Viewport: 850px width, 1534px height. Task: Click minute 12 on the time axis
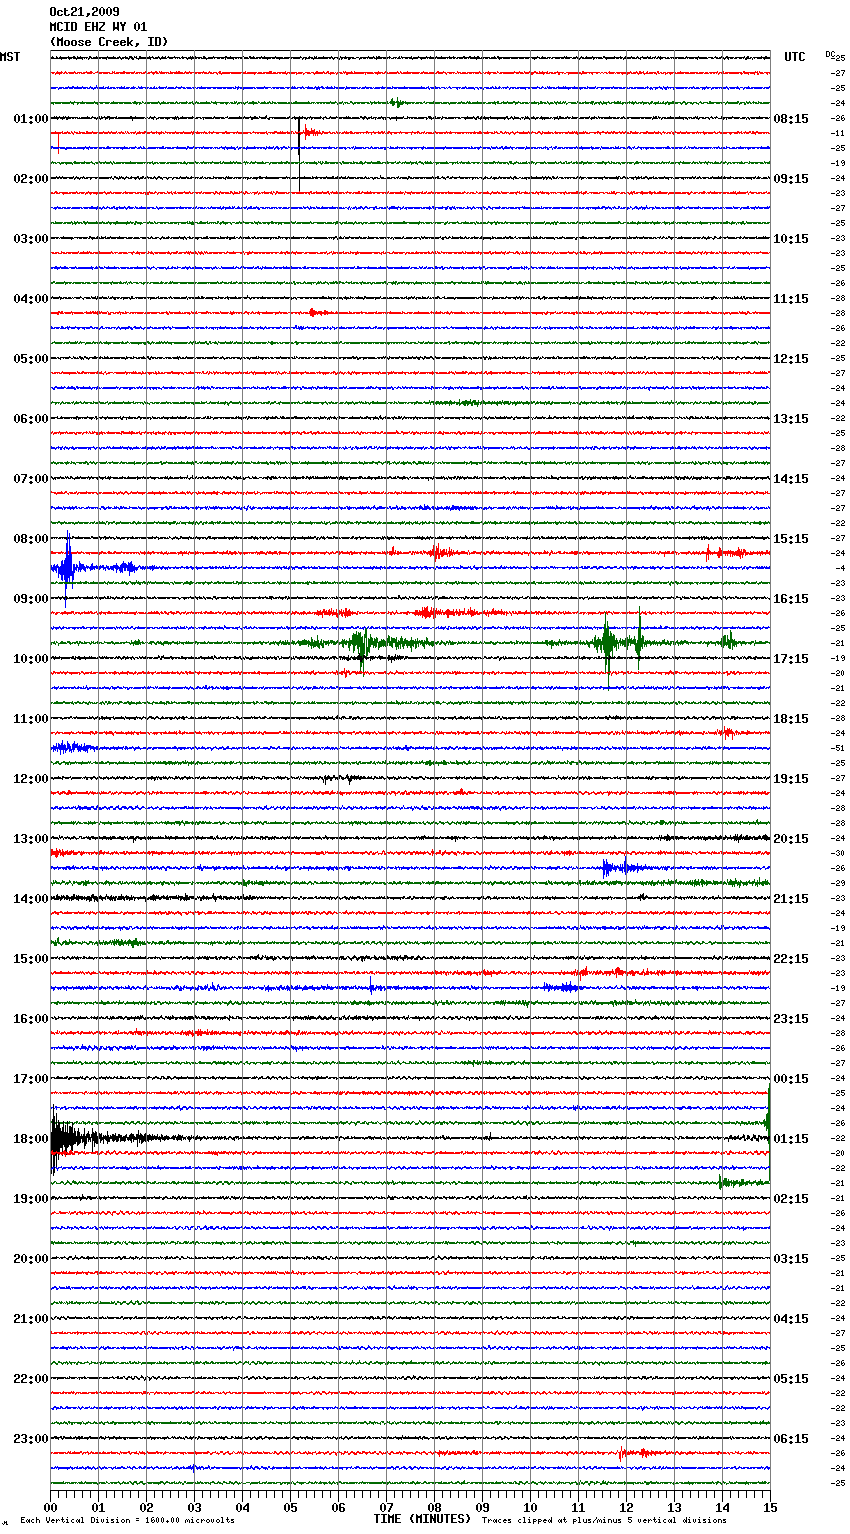point(626,1507)
